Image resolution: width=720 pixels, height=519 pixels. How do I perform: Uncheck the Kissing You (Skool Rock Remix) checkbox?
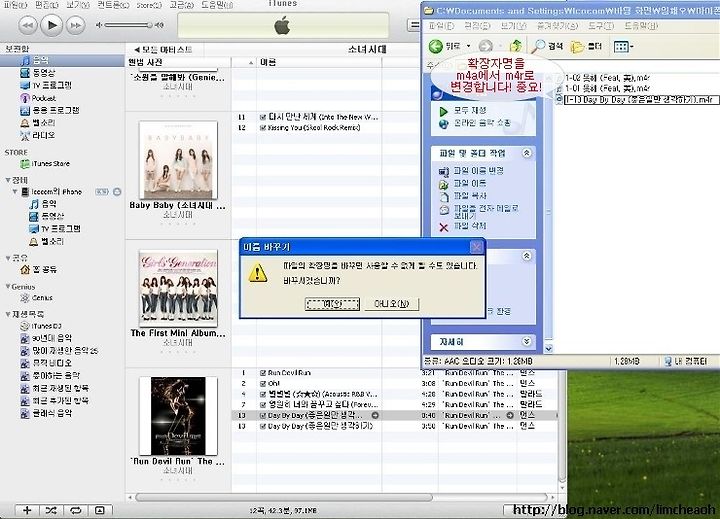coord(263,128)
